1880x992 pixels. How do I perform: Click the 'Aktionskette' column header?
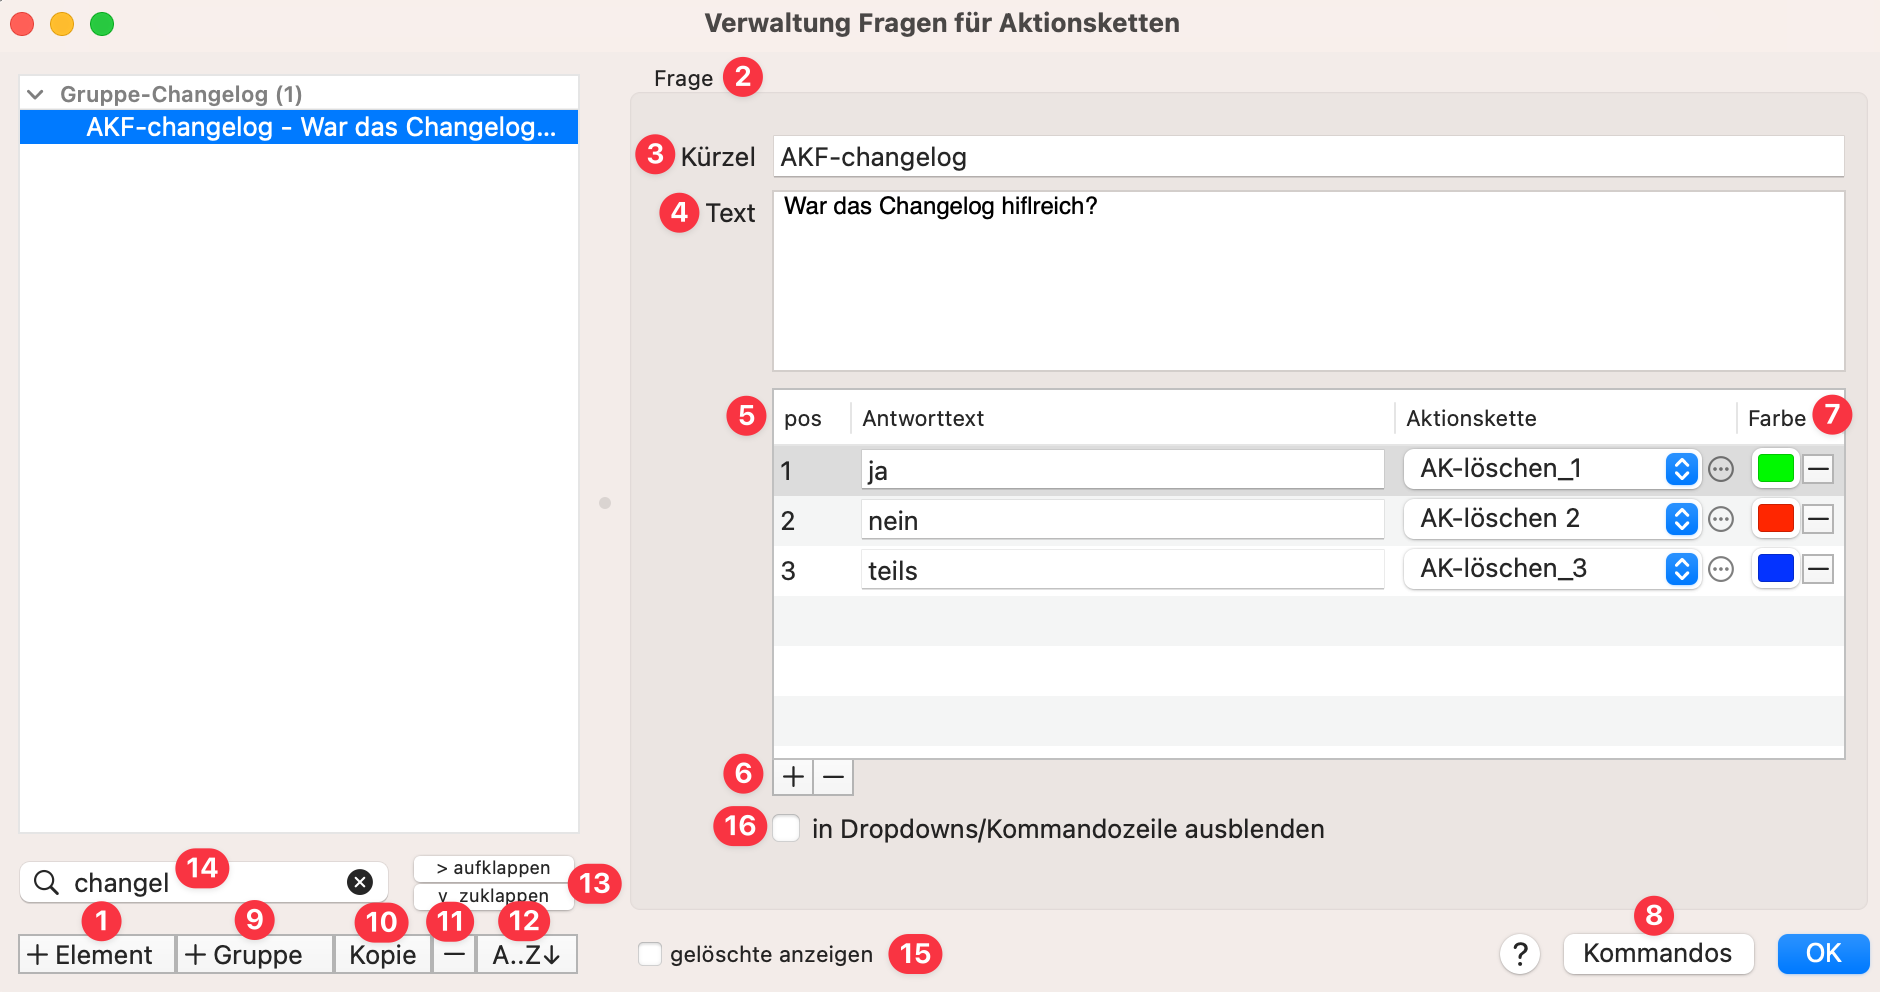(1471, 418)
